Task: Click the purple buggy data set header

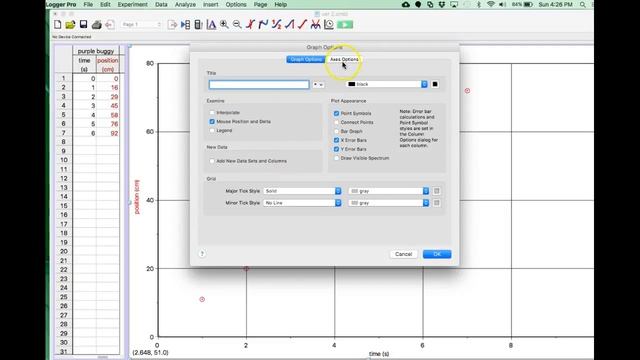Action: click(96, 51)
